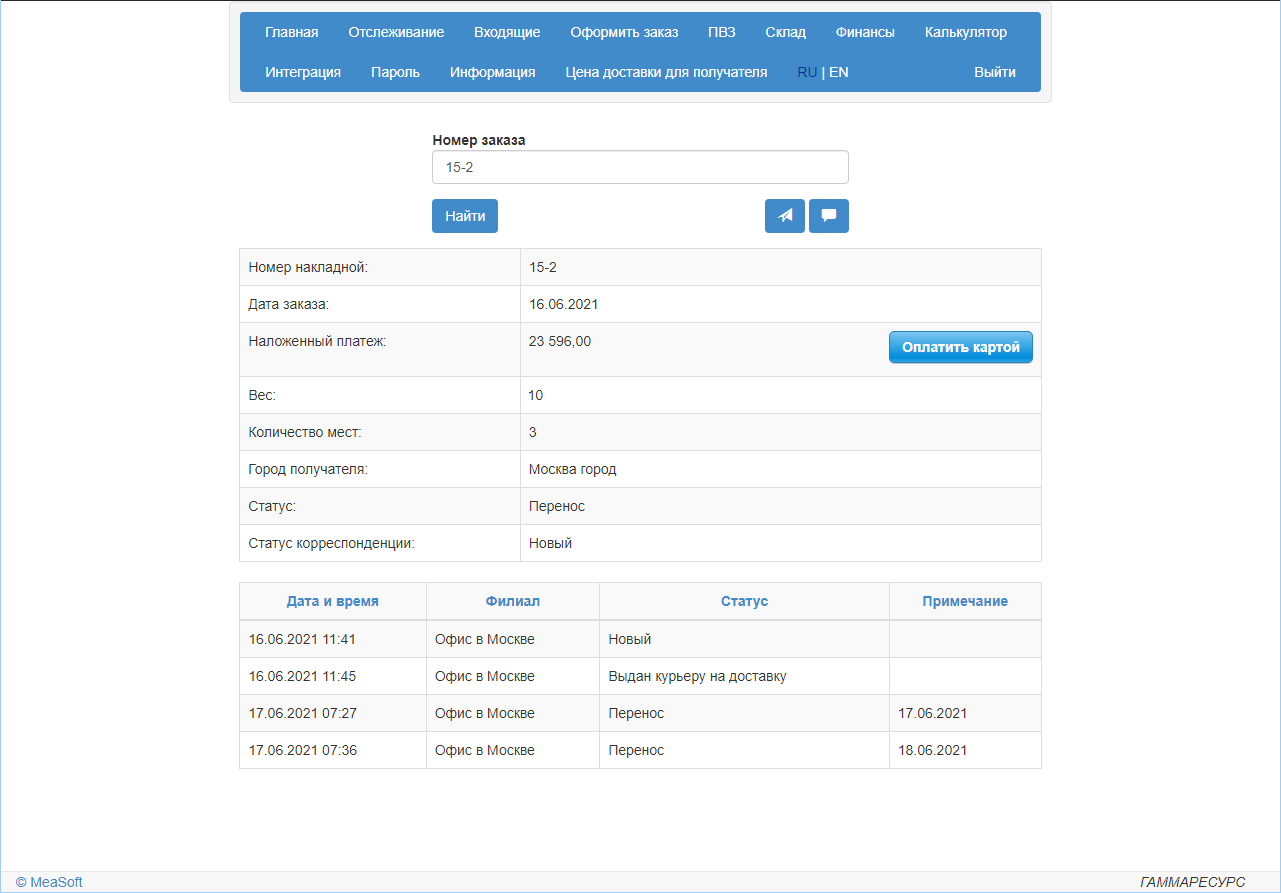The height and width of the screenshot is (893, 1281).
Task: Click Выйти to log out
Action: (994, 71)
